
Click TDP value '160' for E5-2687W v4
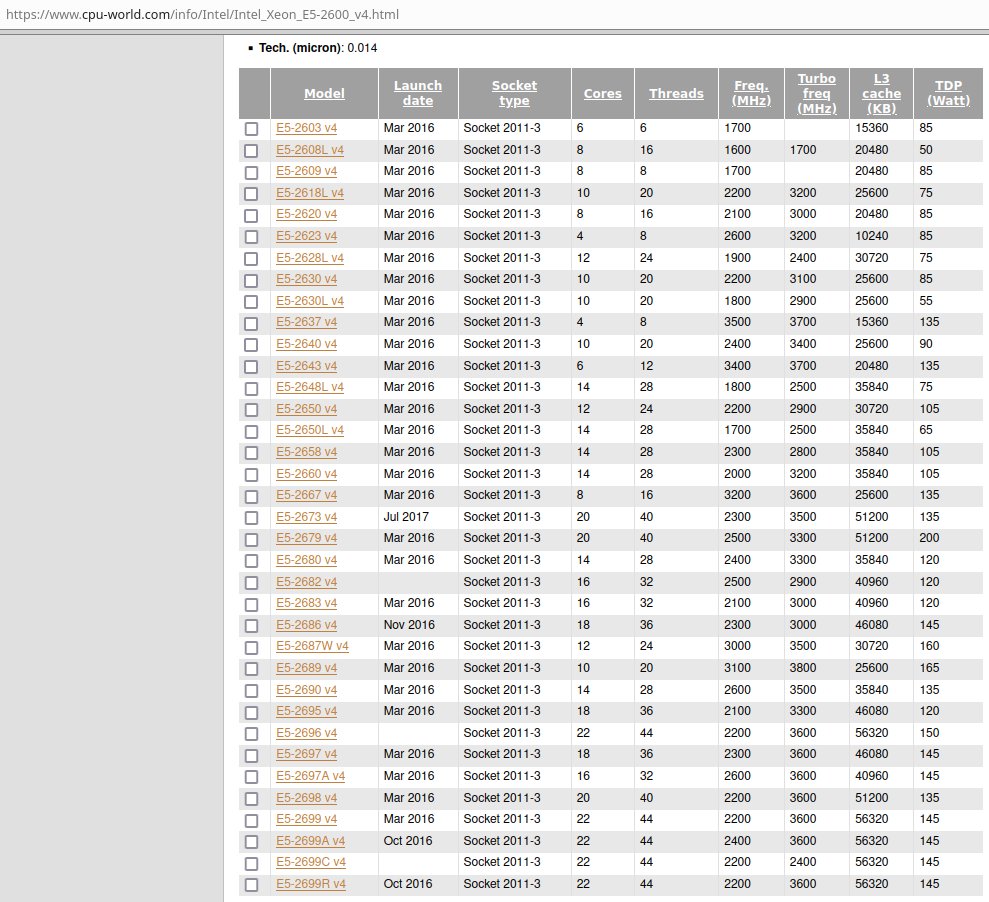pyautogui.click(x=929, y=646)
